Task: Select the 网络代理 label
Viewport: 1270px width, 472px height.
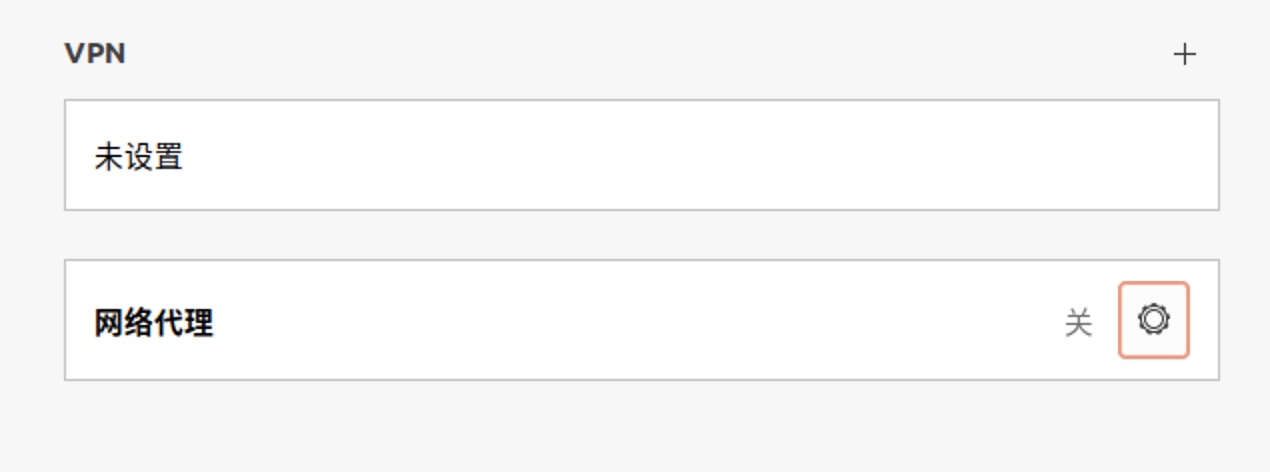Action: [154, 323]
